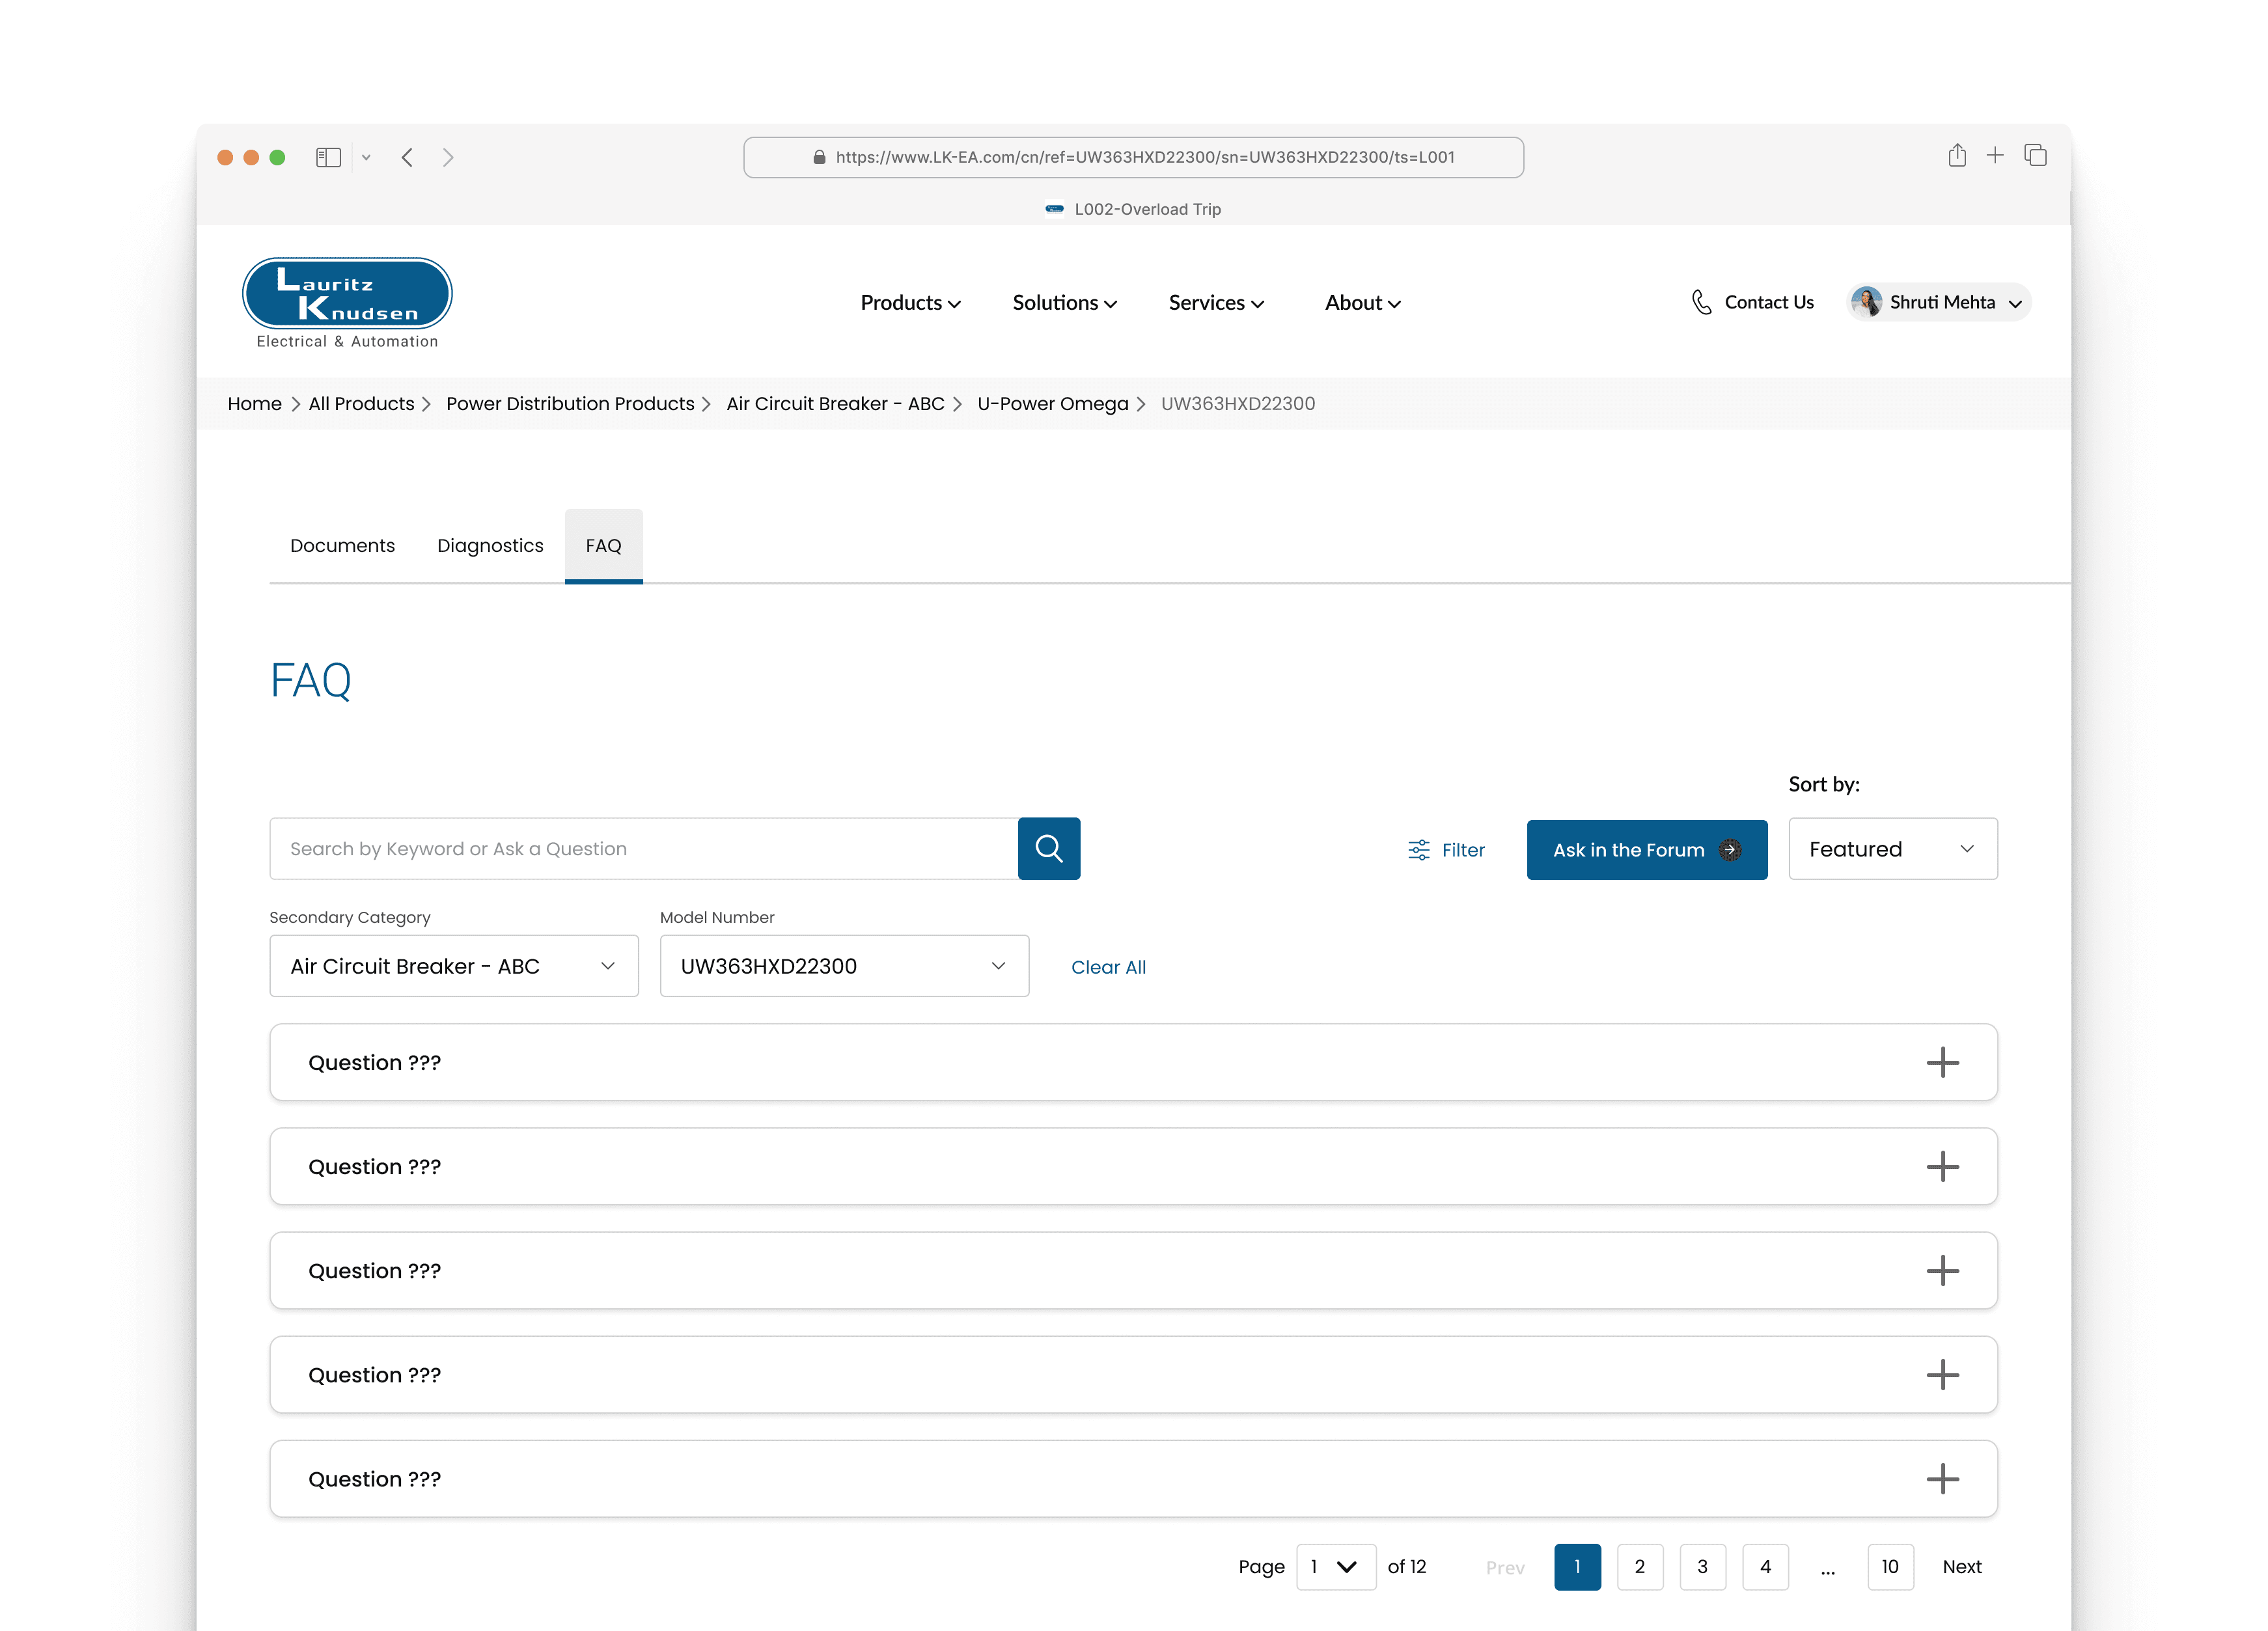This screenshot has width=2268, height=1631.
Task: Open a new browser tab with plus icon
Action: click(1994, 156)
